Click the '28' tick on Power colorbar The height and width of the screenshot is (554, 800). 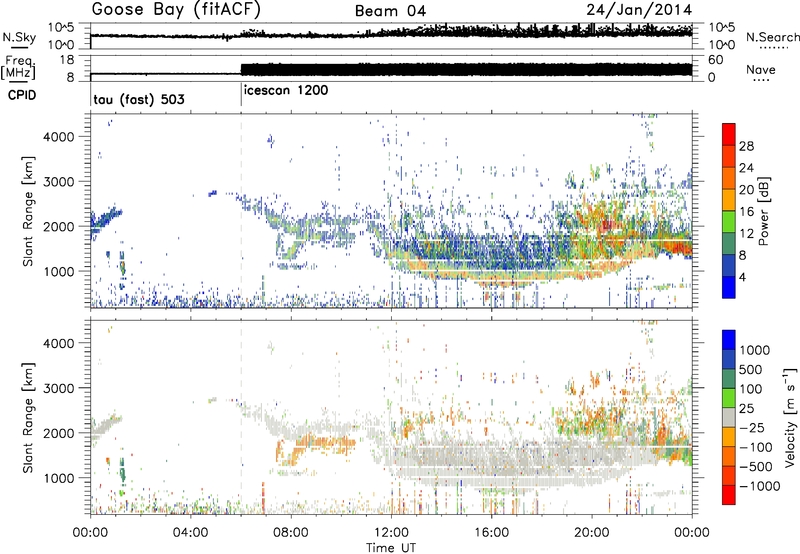(746, 146)
